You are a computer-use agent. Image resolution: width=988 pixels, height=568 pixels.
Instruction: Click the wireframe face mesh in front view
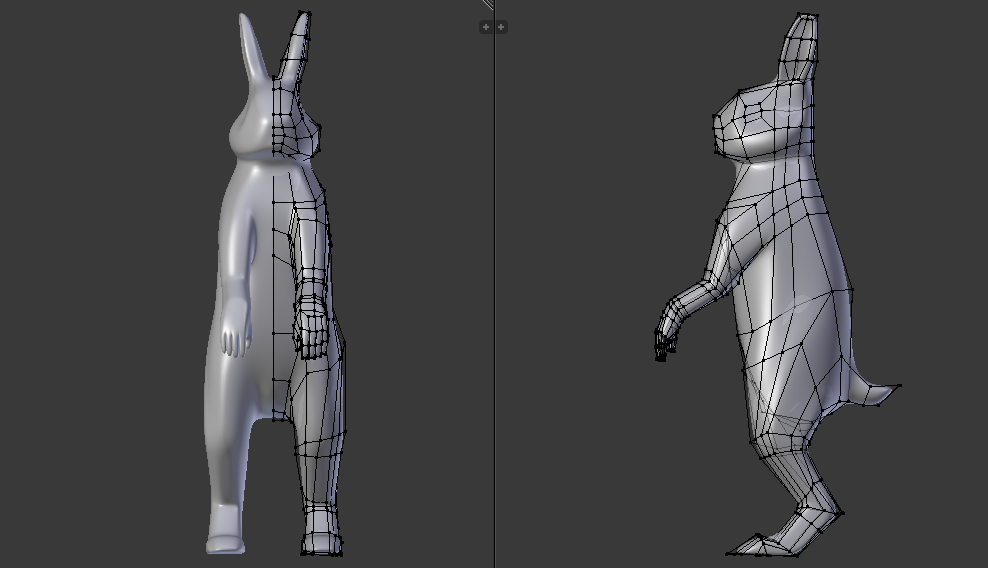pos(296,130)
